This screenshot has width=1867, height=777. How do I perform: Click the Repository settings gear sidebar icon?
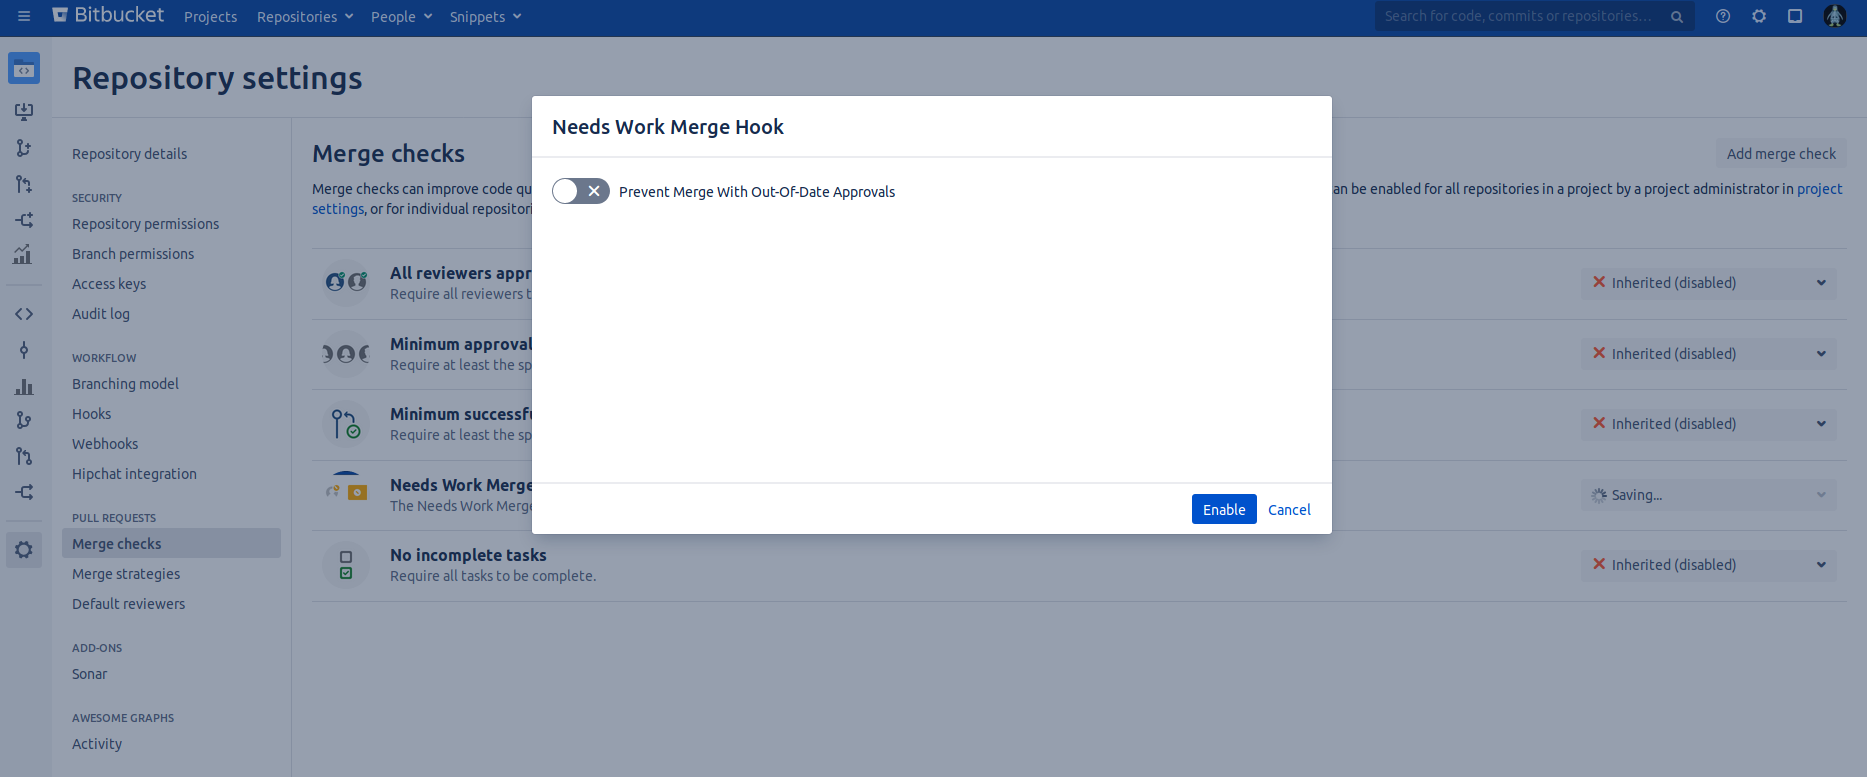24,550
